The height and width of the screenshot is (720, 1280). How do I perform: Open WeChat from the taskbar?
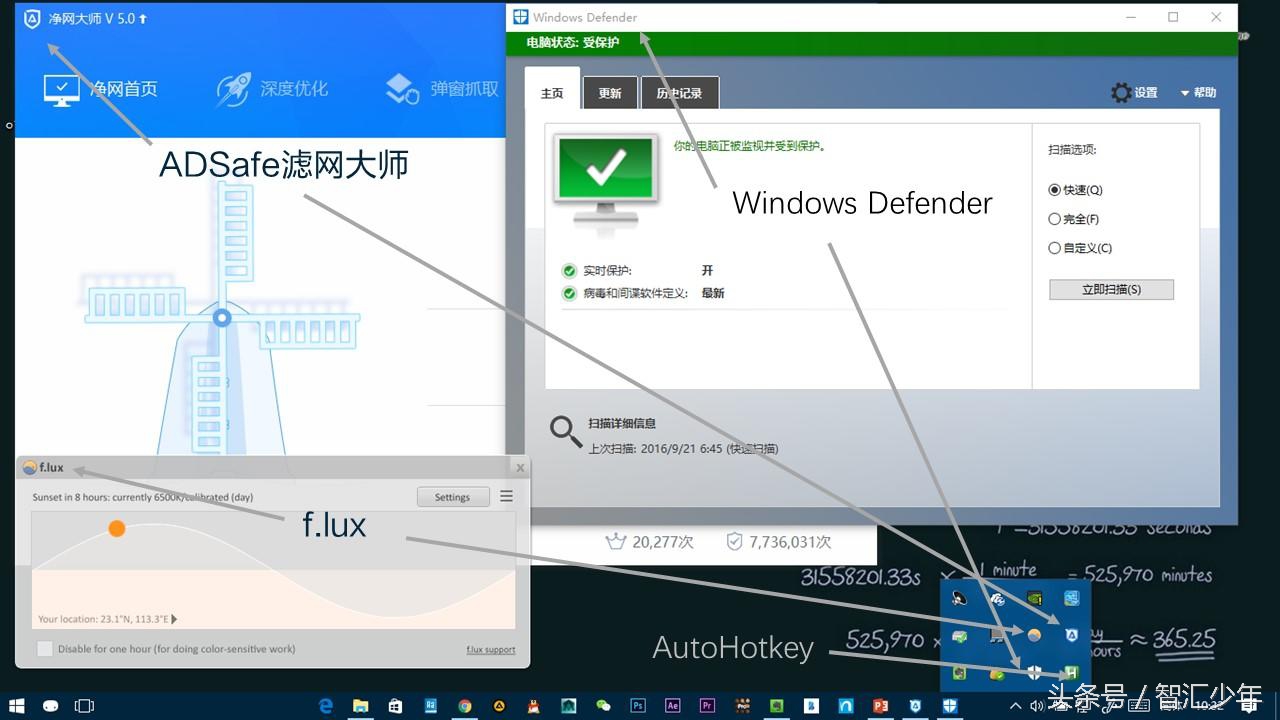click(x=603, y=706)
